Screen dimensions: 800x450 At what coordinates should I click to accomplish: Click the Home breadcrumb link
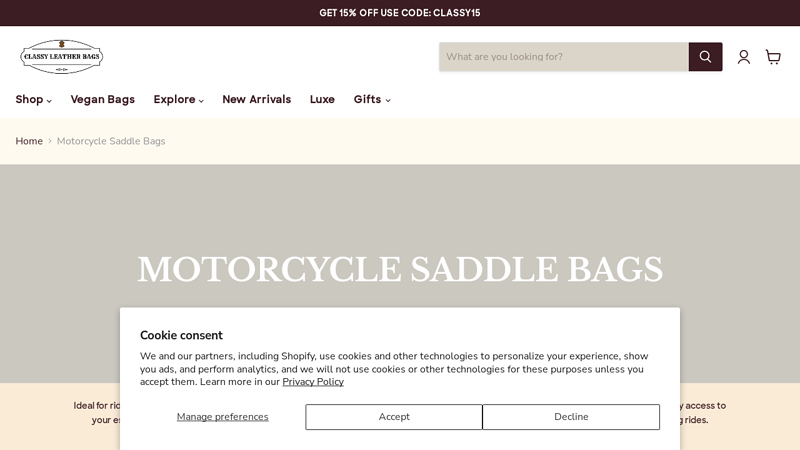point(29,141)
